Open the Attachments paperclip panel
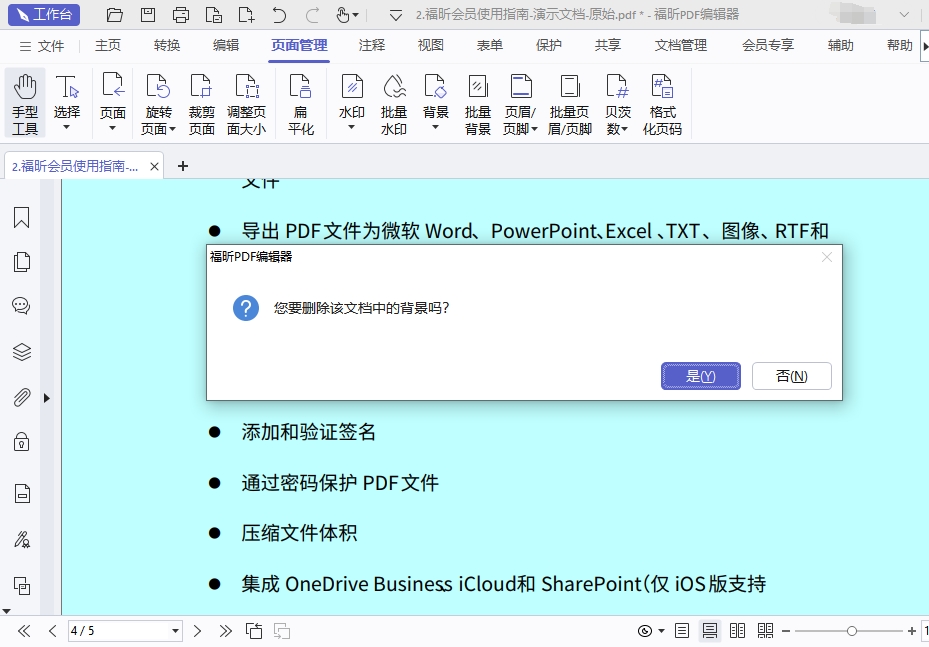Image resolution: width=929 pixels, height=647 pixels. point(21,397)
